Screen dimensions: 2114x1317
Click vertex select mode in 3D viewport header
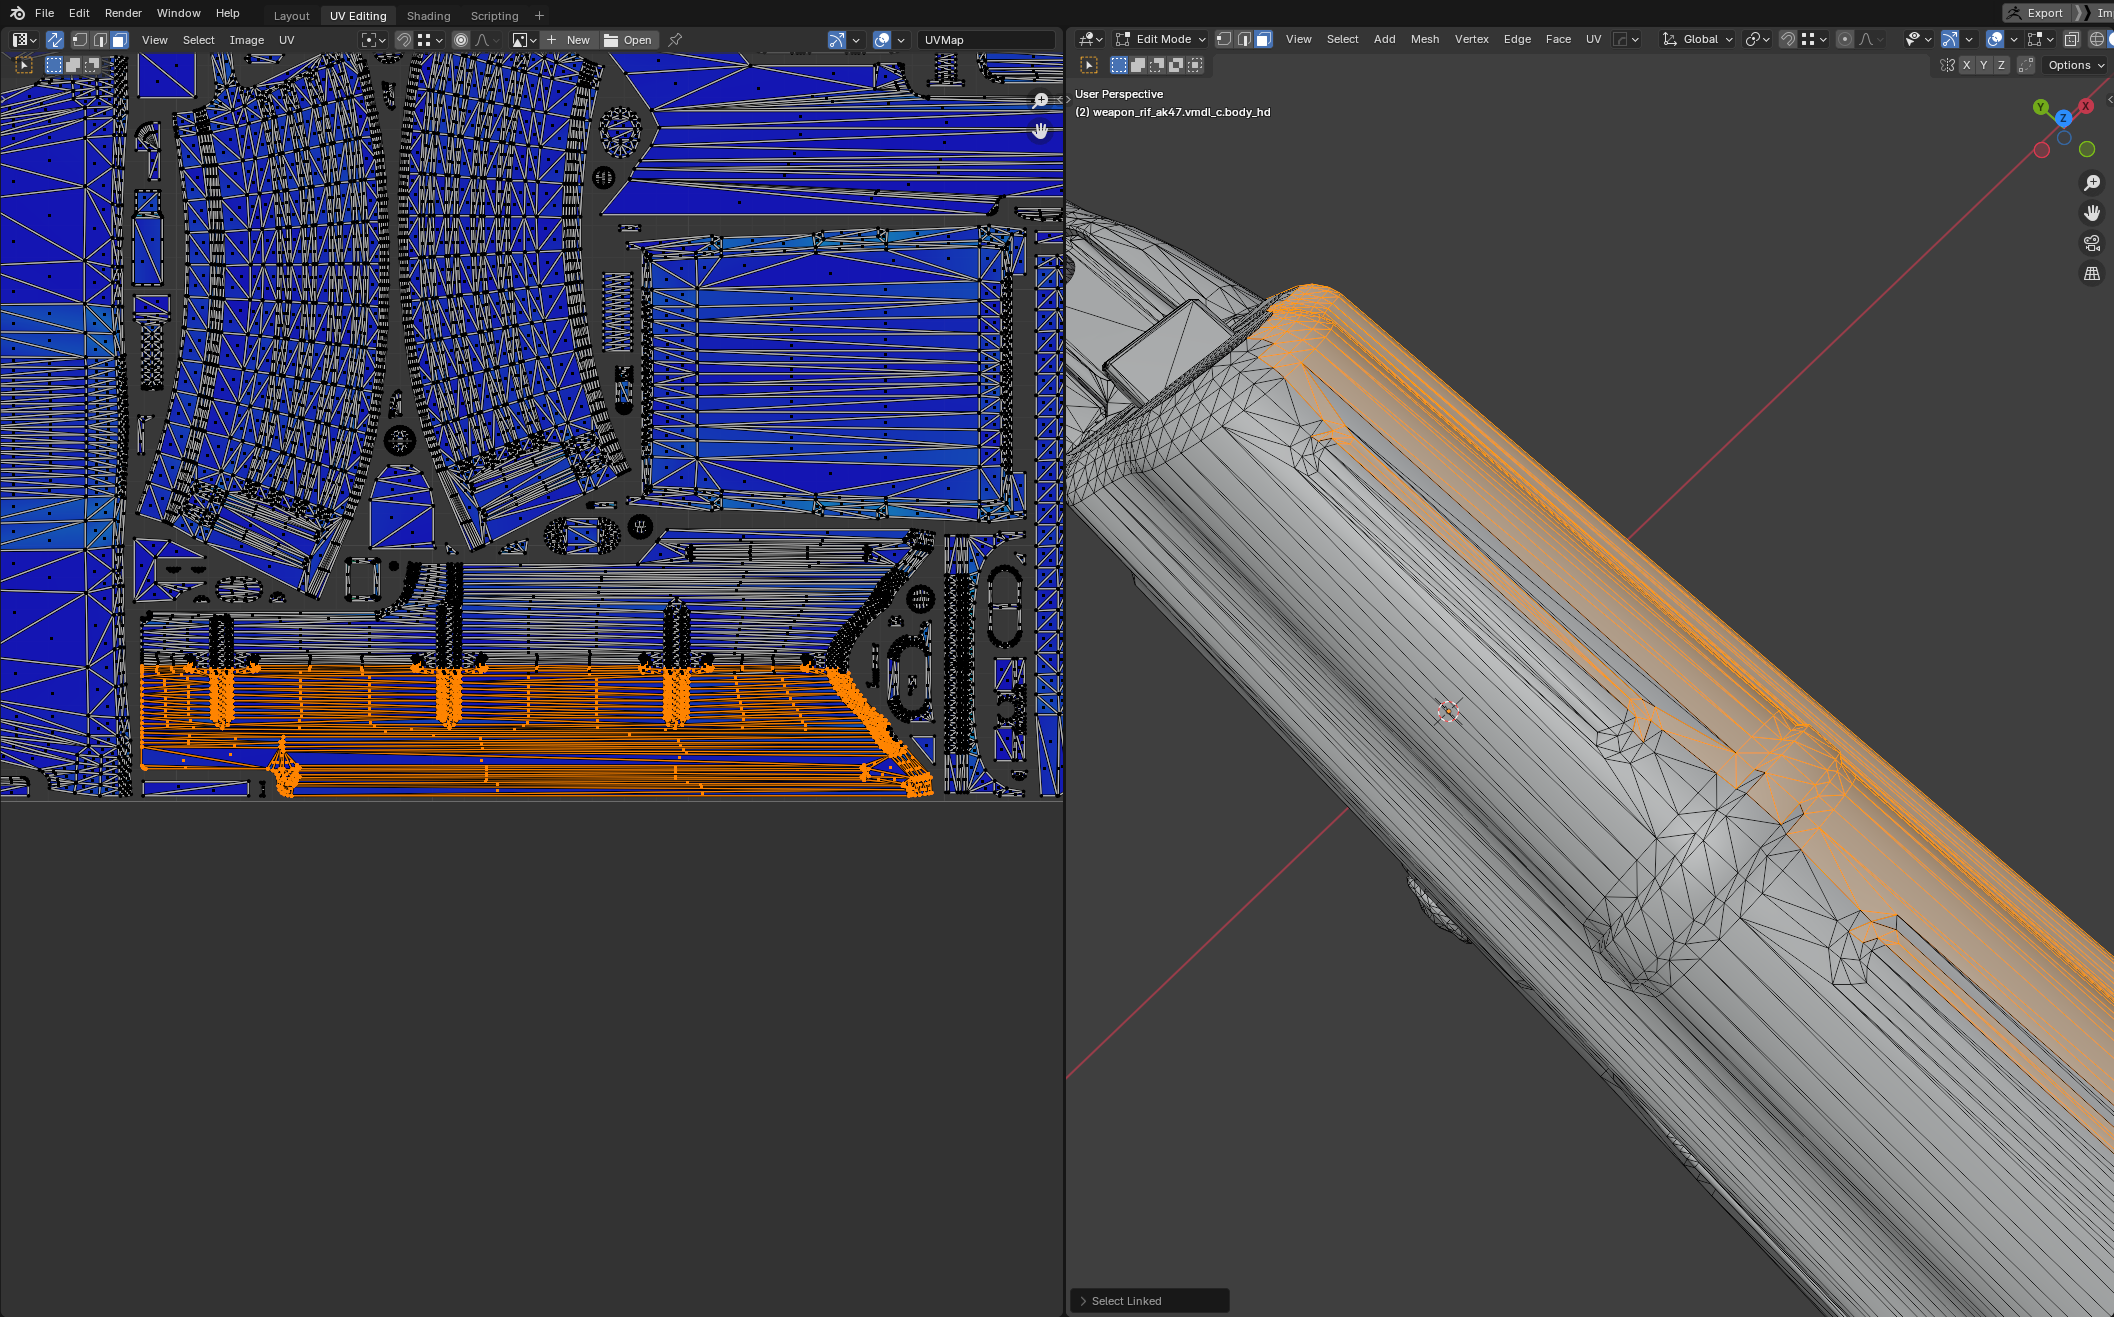coord(1223,39)
